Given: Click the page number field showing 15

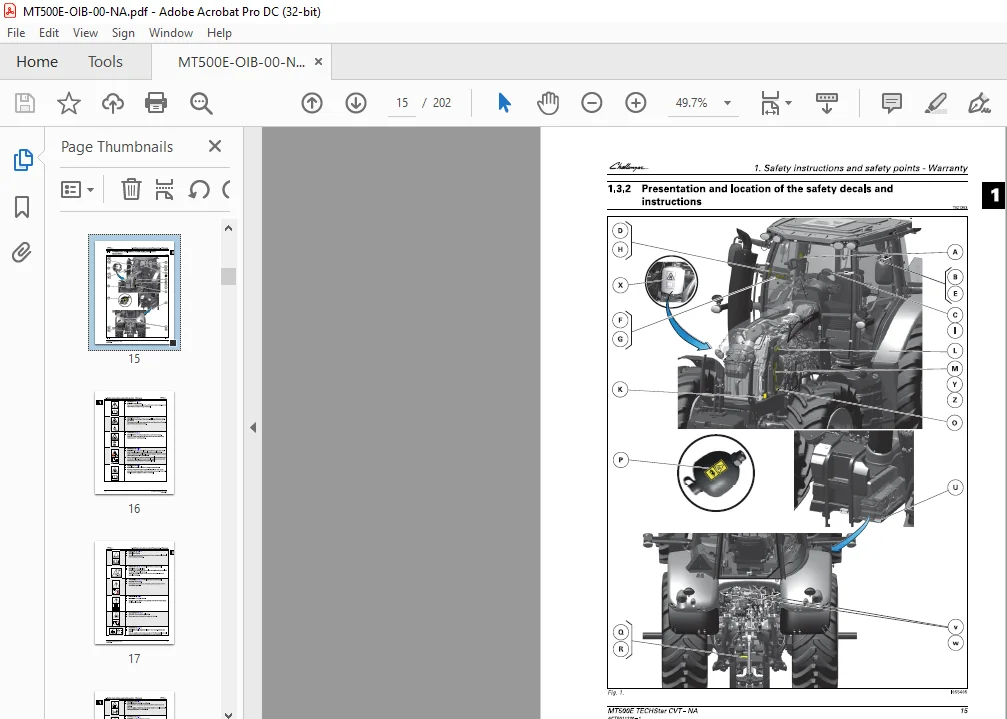Looking at the screenshot, I should (x=402, y=103).
